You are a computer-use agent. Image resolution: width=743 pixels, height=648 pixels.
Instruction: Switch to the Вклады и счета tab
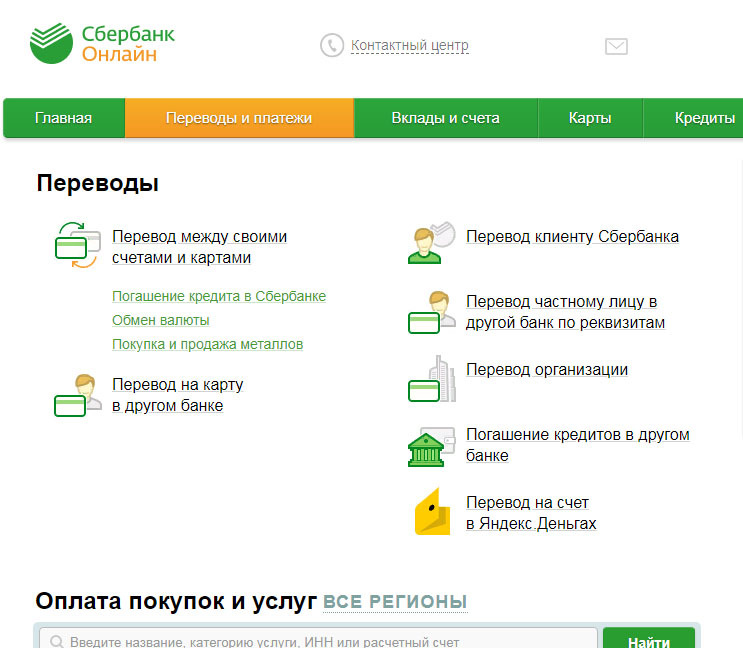[445, 118]
